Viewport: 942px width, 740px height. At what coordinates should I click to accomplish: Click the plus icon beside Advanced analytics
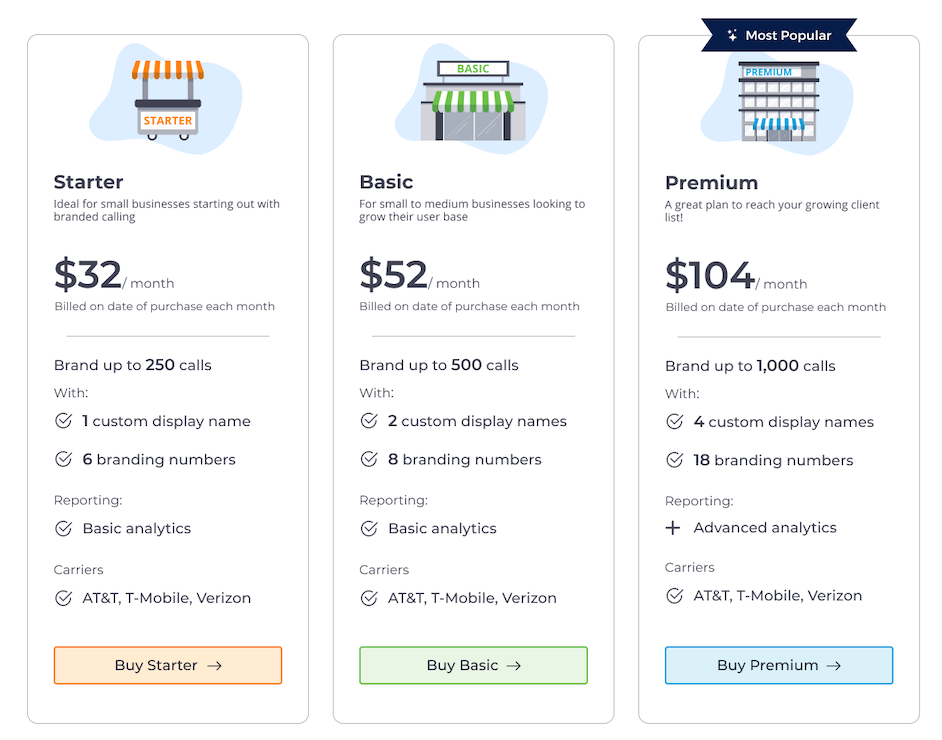[x=673, y=528]
